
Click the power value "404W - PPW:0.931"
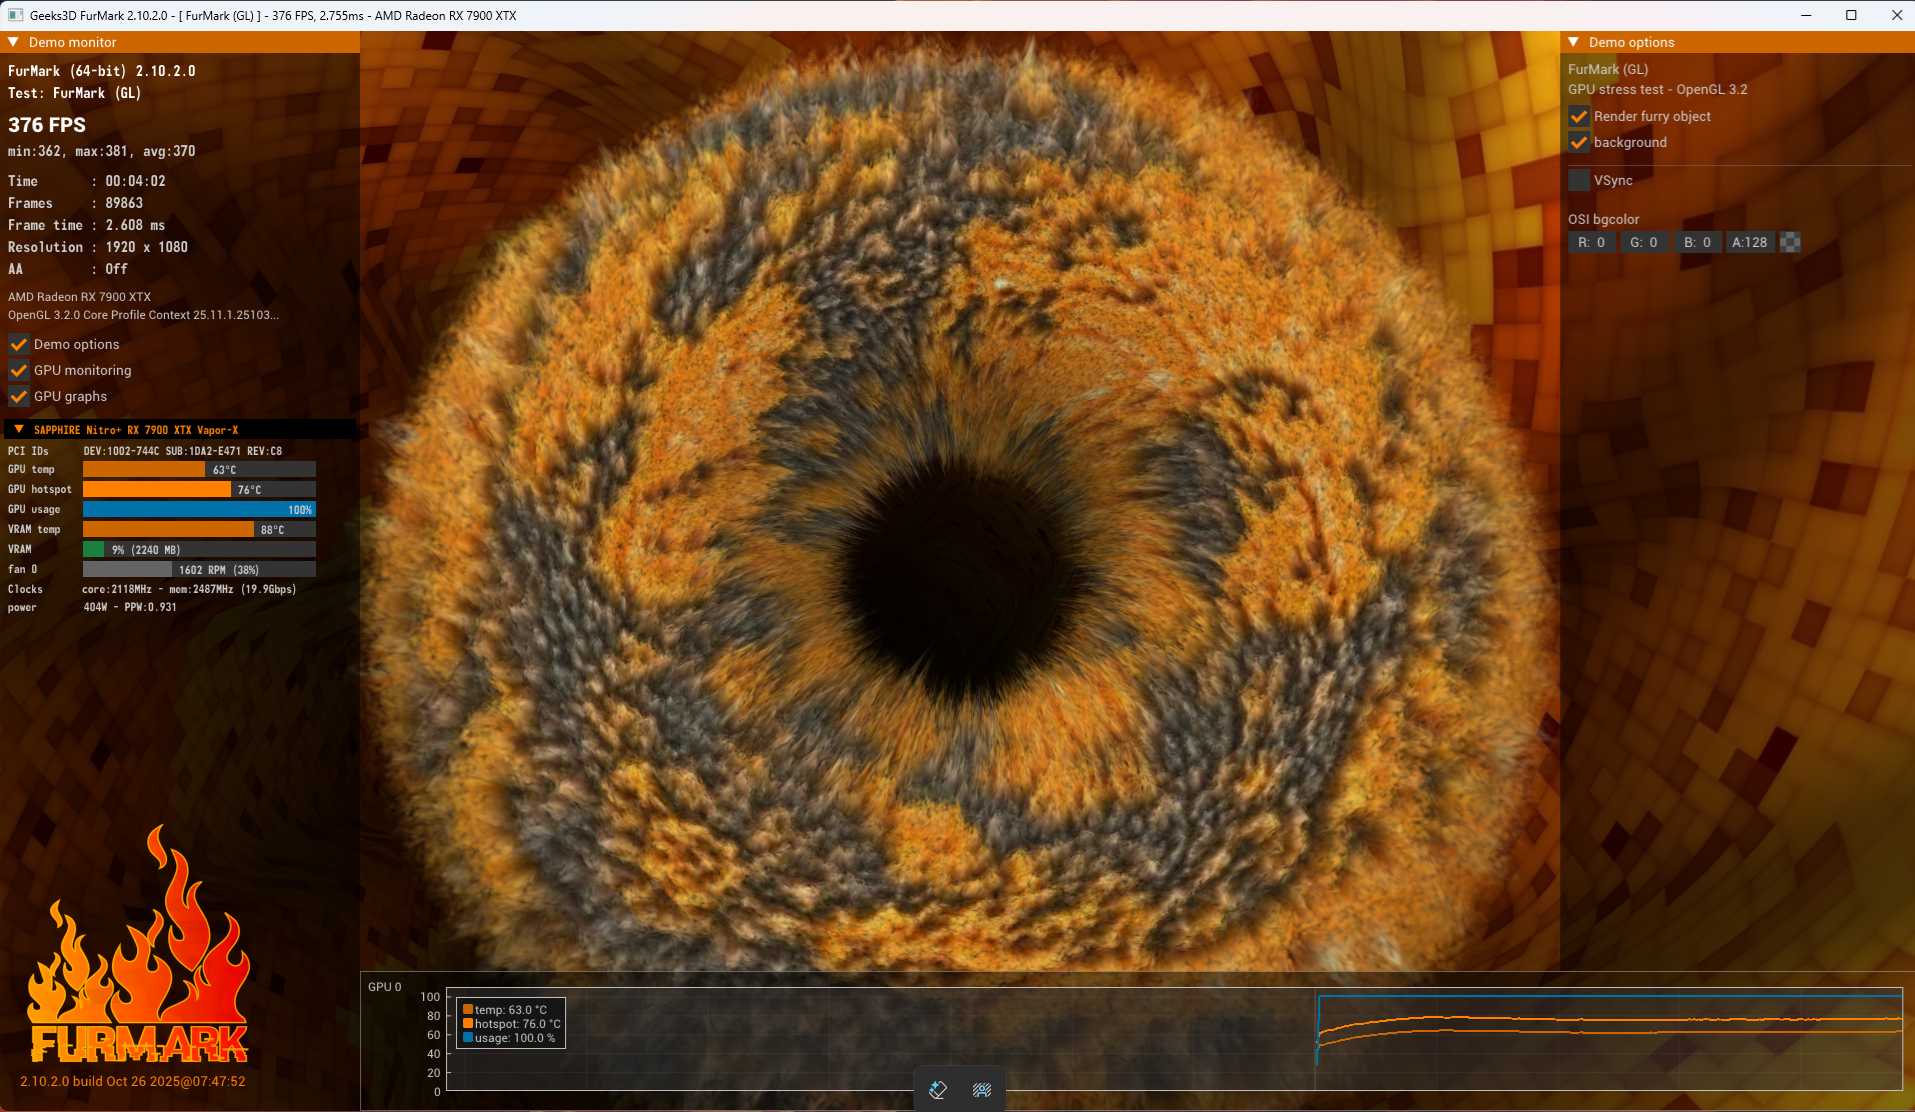click(130, 607)
